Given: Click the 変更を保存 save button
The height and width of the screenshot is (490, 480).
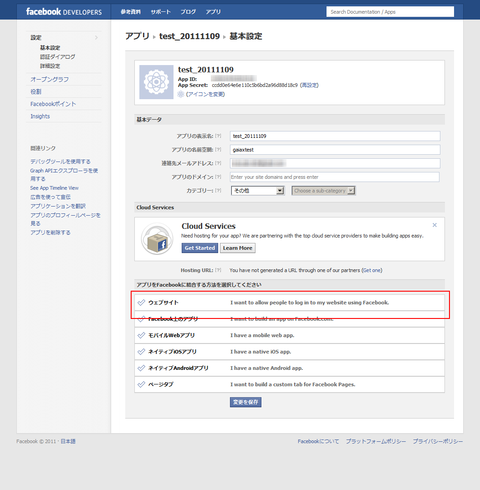Looking at the screenshot, I should (x=246, y=402).
